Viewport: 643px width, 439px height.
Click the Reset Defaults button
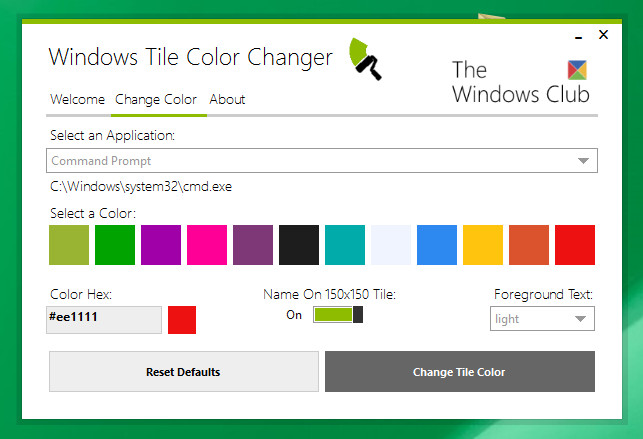[x=184, y=371]
